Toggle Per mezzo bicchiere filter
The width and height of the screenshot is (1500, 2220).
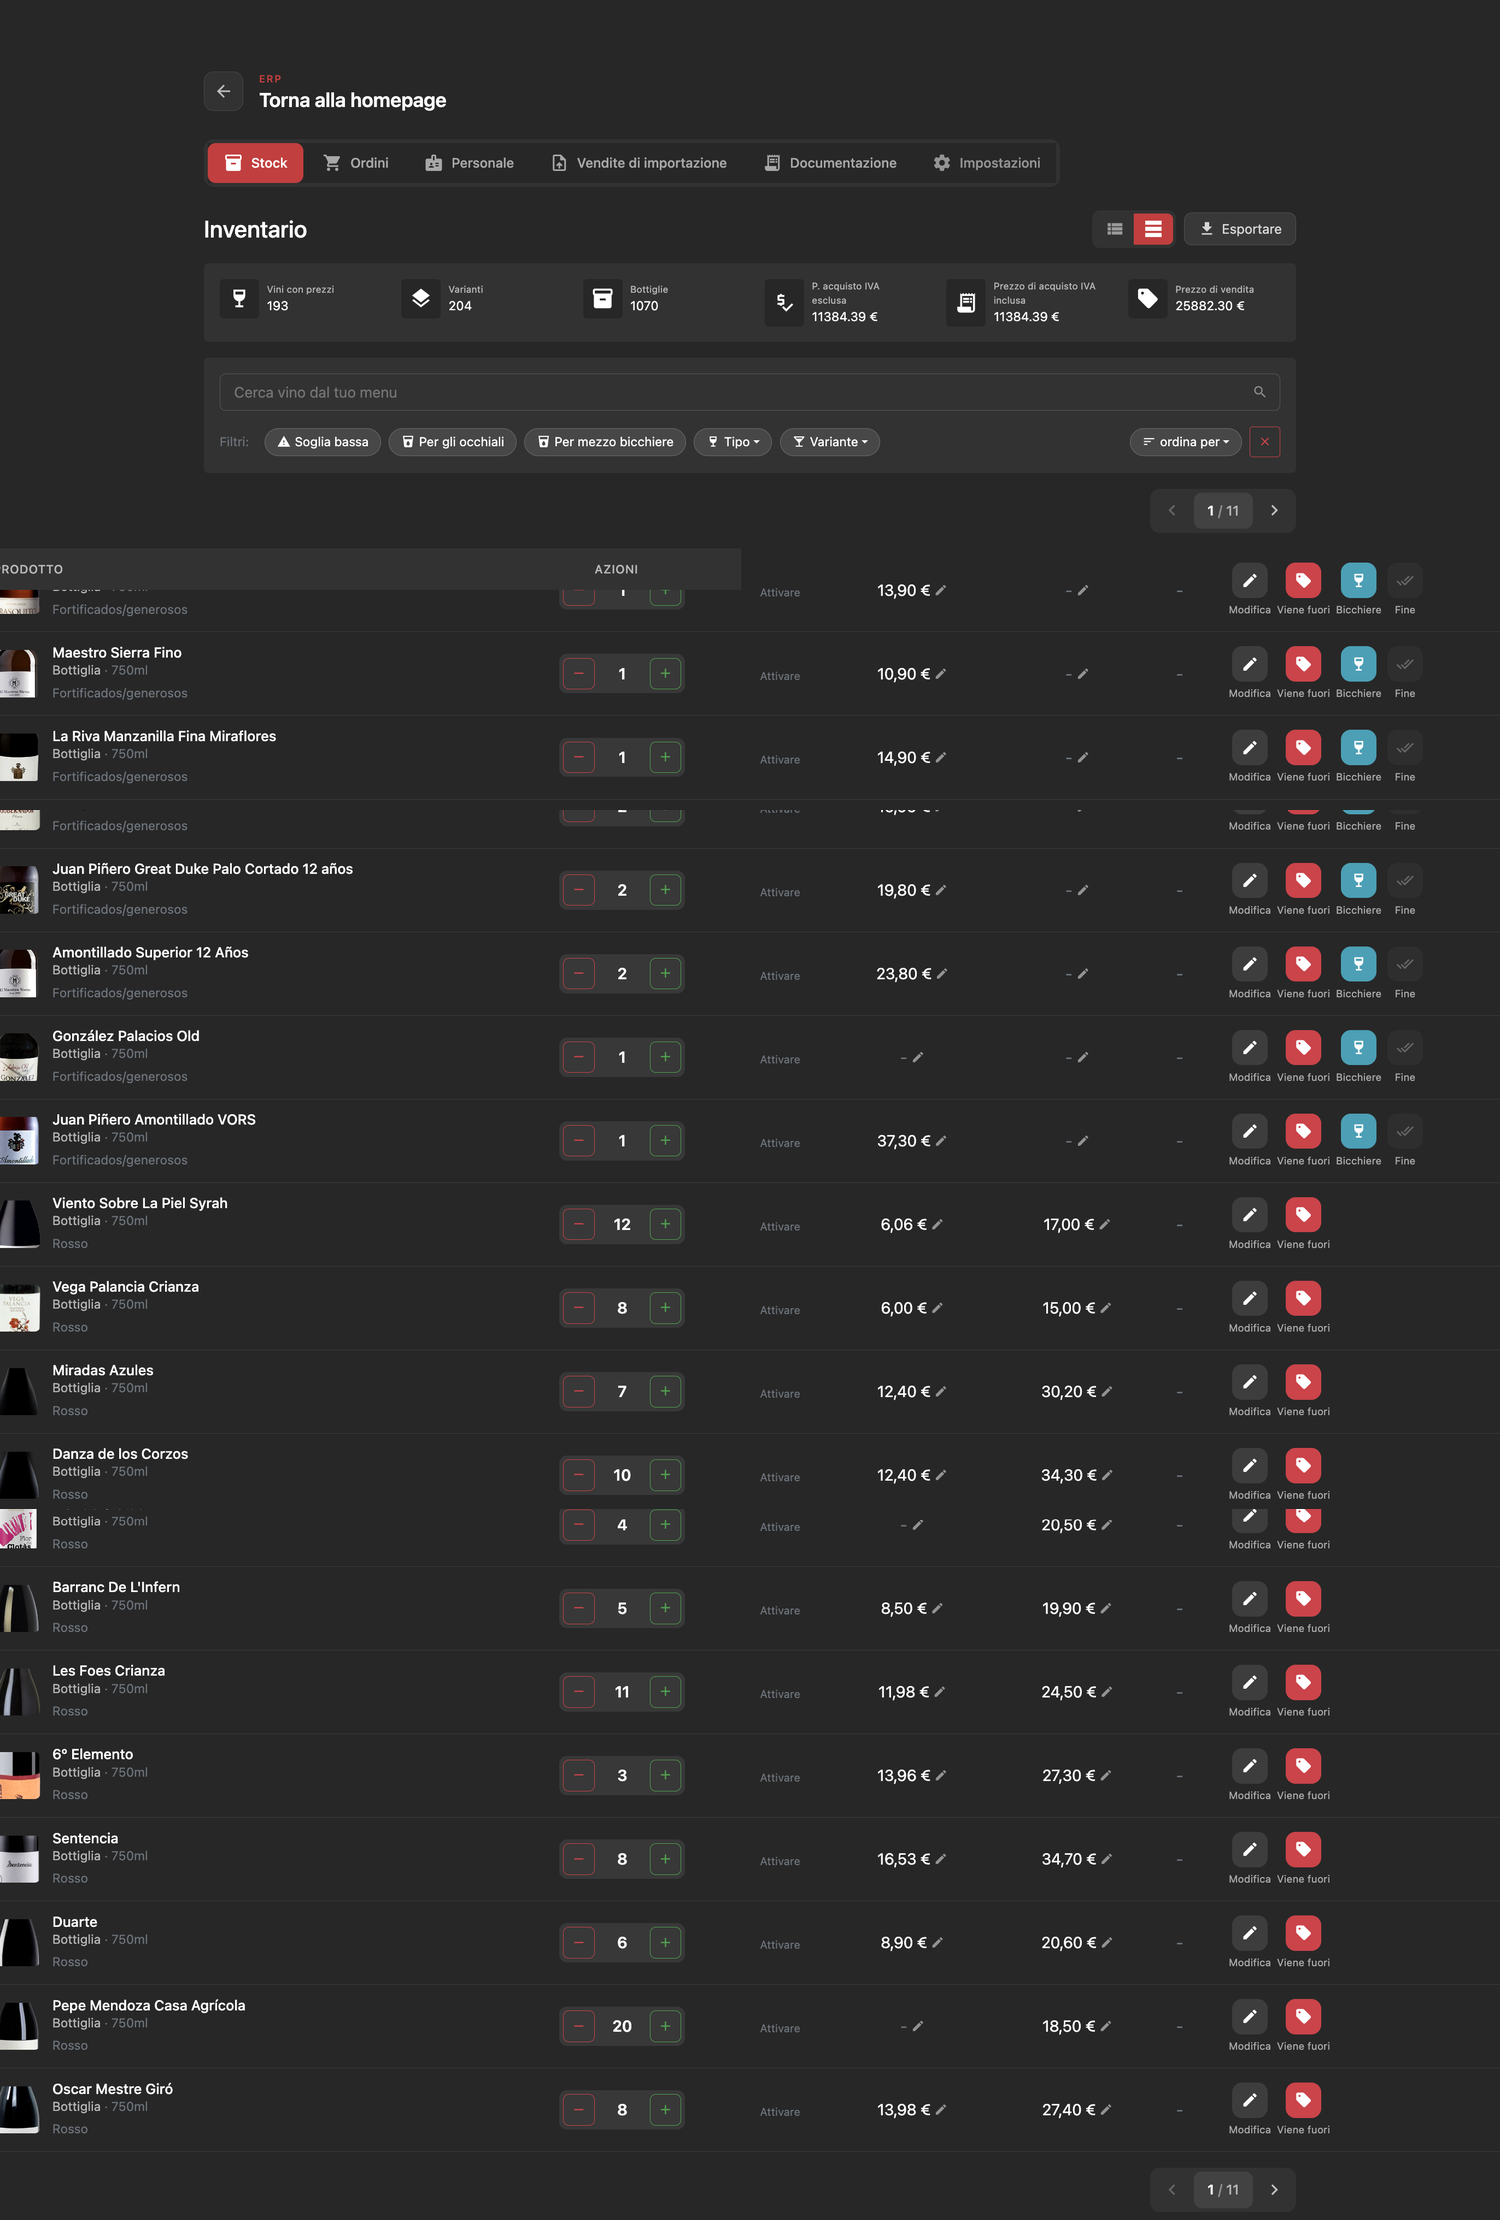tap(605, 442)
